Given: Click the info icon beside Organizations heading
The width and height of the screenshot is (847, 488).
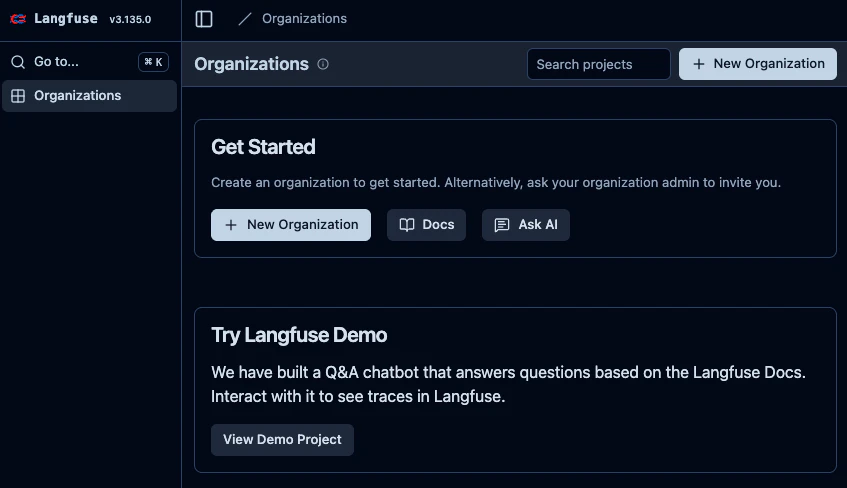Looking at the screenshot, I should [x=323, y=64].
